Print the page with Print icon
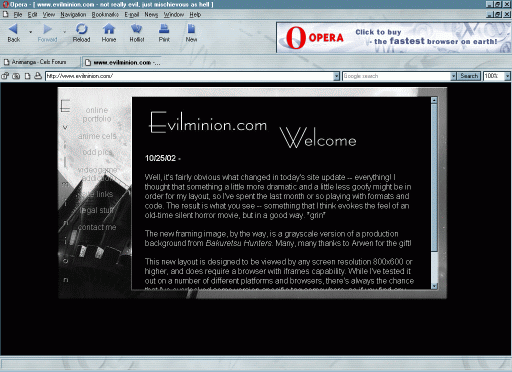Screen dimensions: 512x372 (164, 29)
